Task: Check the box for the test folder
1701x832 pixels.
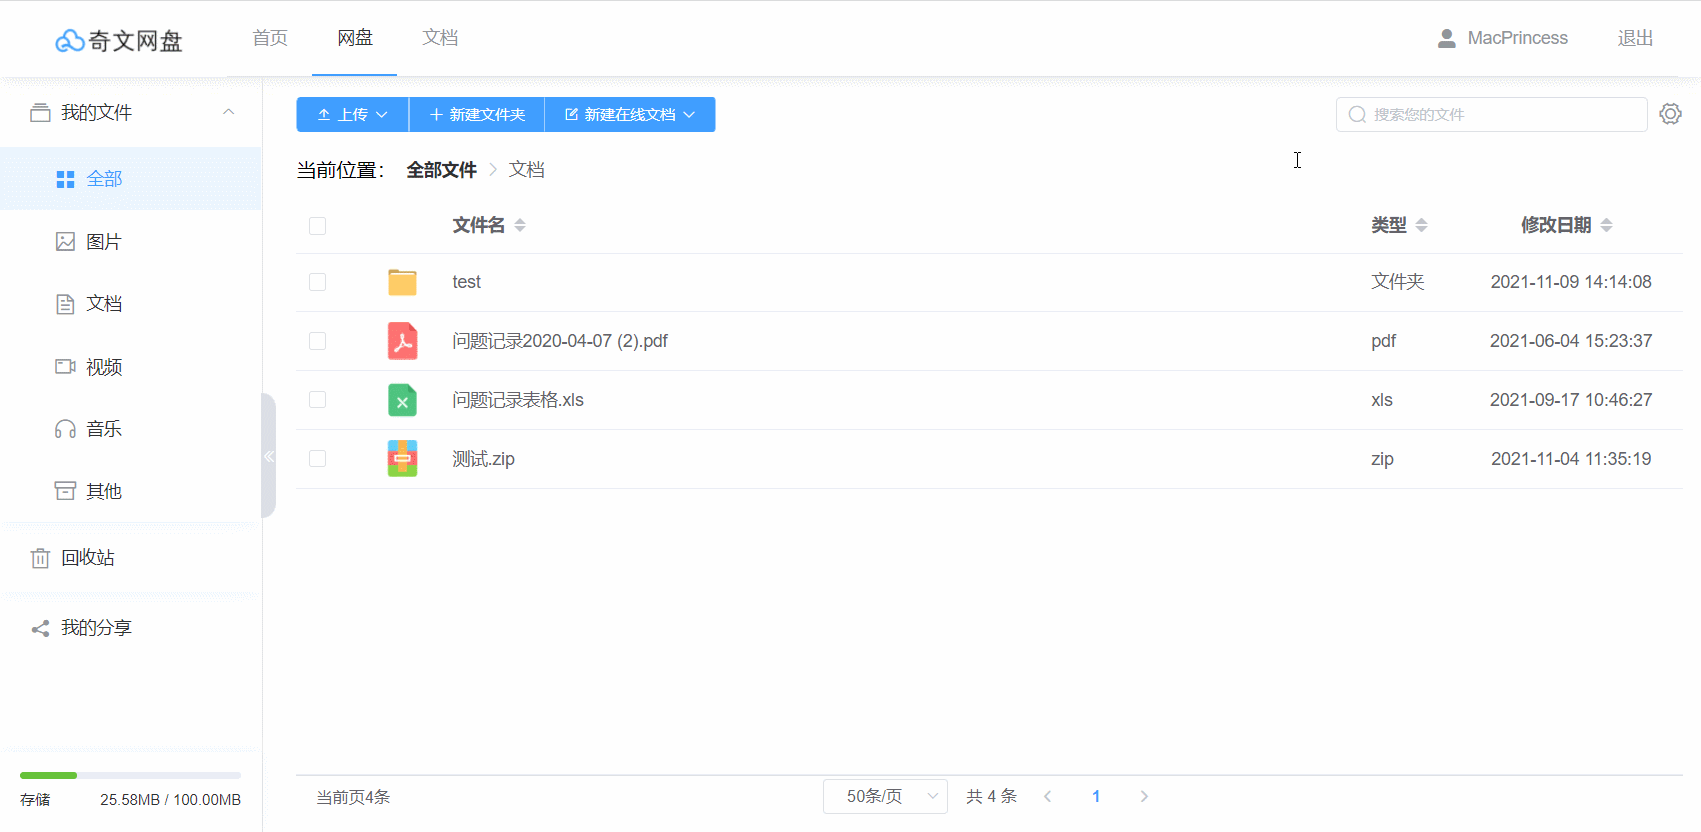Action: point(318,282)
